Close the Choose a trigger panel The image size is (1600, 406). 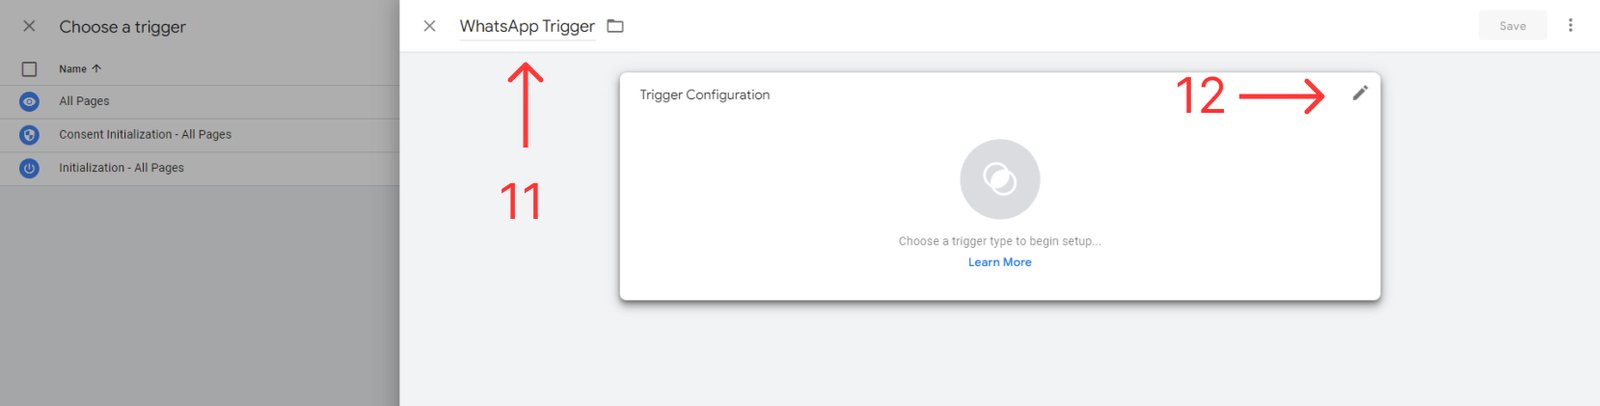tap(29, 26)
